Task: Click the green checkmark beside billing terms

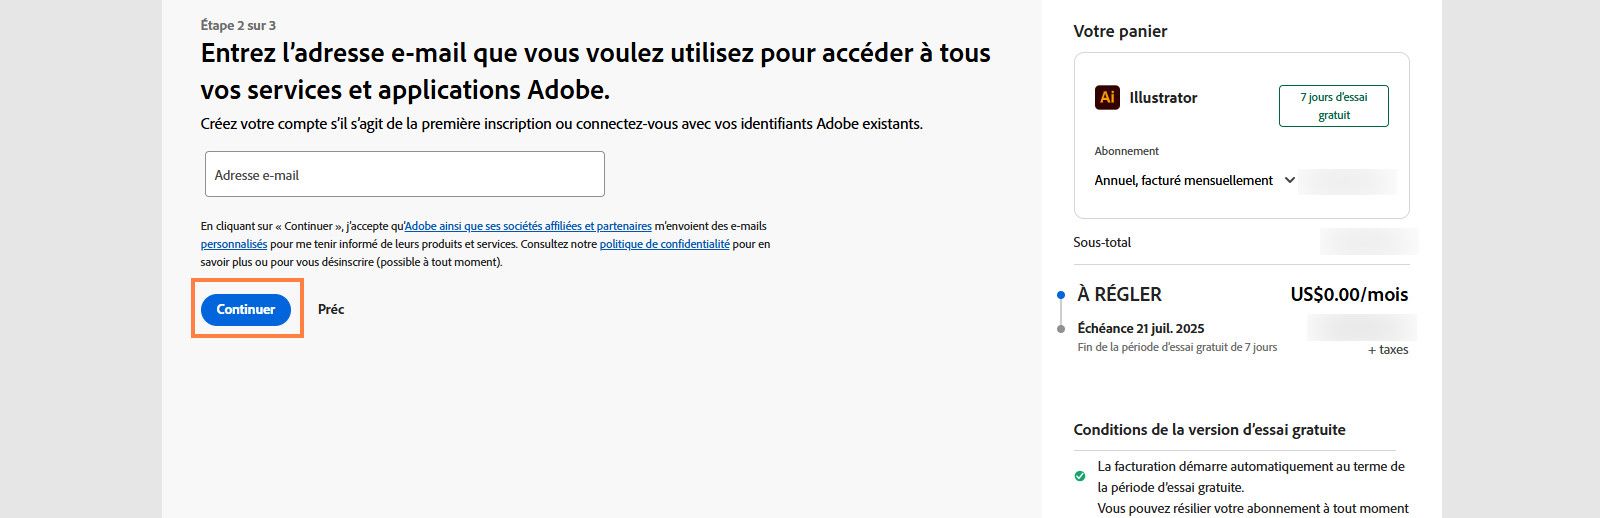Action: coord(1080,476)
